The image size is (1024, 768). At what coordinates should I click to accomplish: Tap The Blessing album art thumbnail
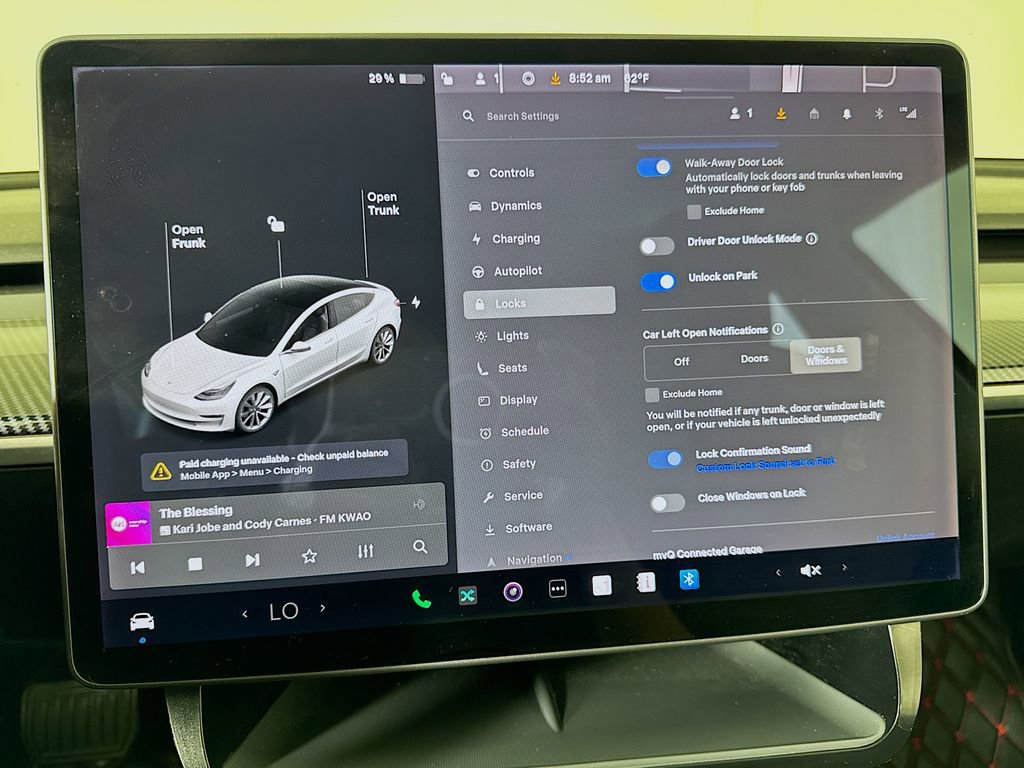coord(128,522)
